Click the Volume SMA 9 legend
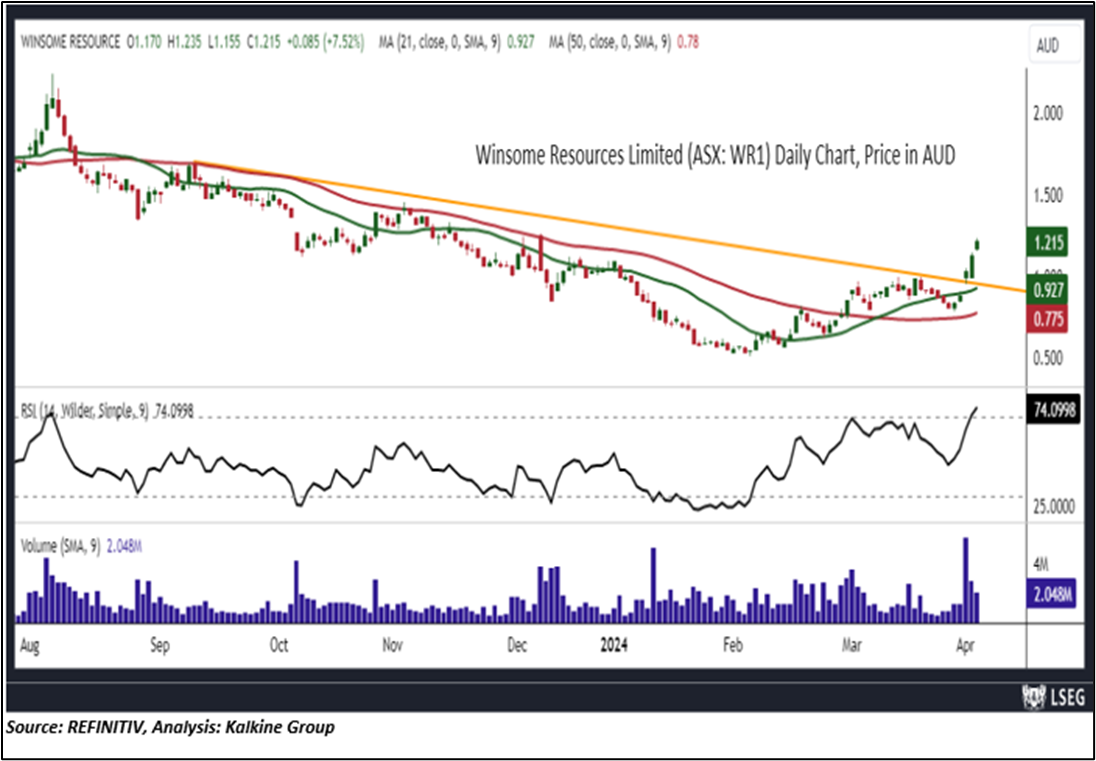 click(58, 547)
